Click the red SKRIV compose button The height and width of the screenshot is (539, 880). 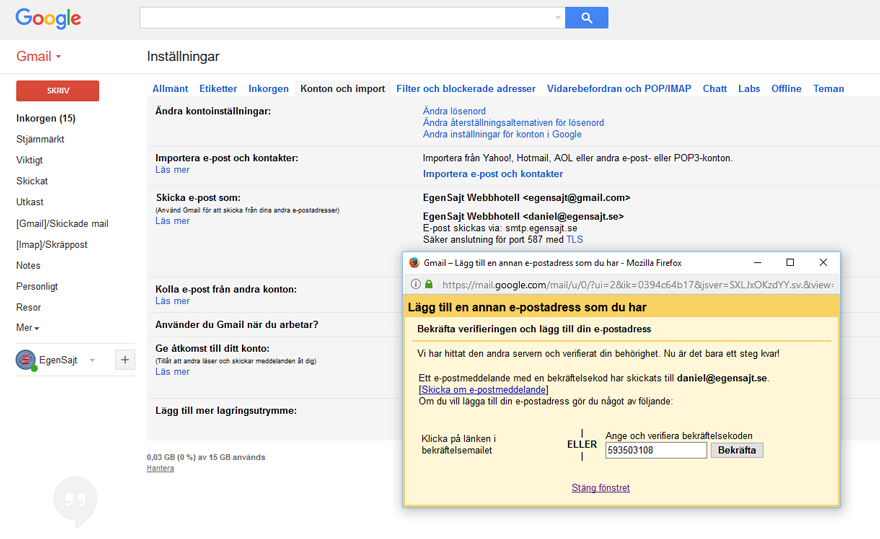[x=57, y=90]
